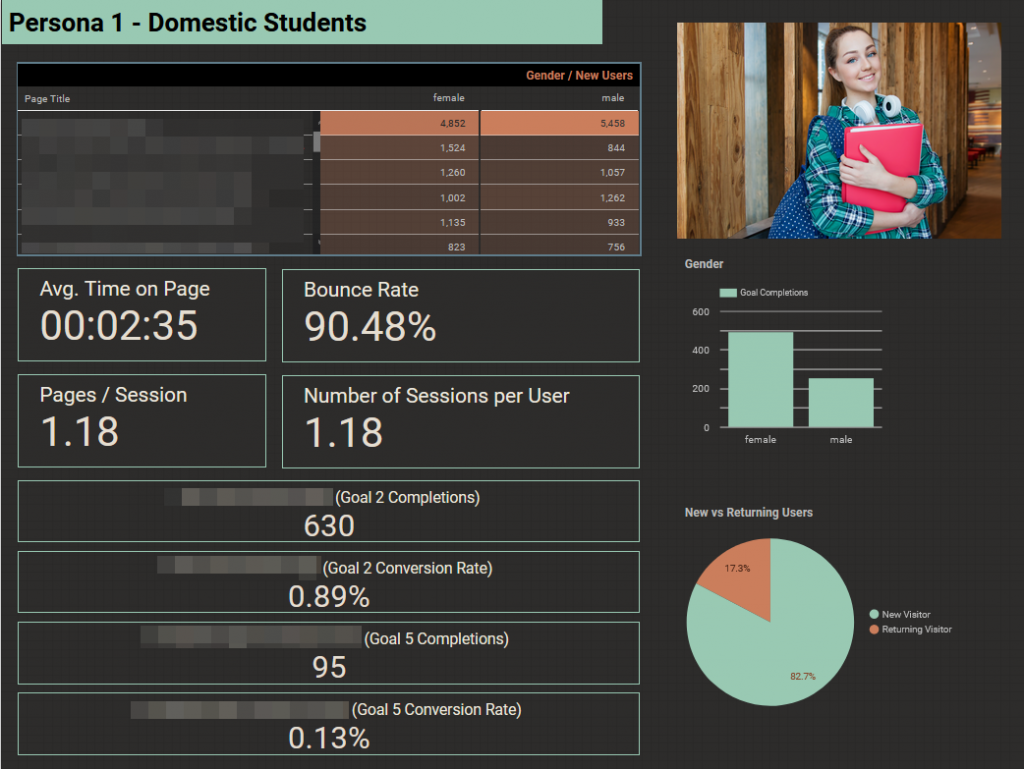1024x769 pixels.
Task: Select the Avg. Time on Page scorecard
Action: pyautogui.click(x=142, y=314)
